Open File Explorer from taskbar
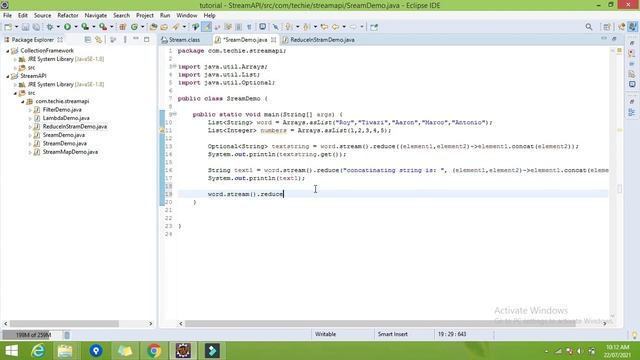 coord(64,351)
